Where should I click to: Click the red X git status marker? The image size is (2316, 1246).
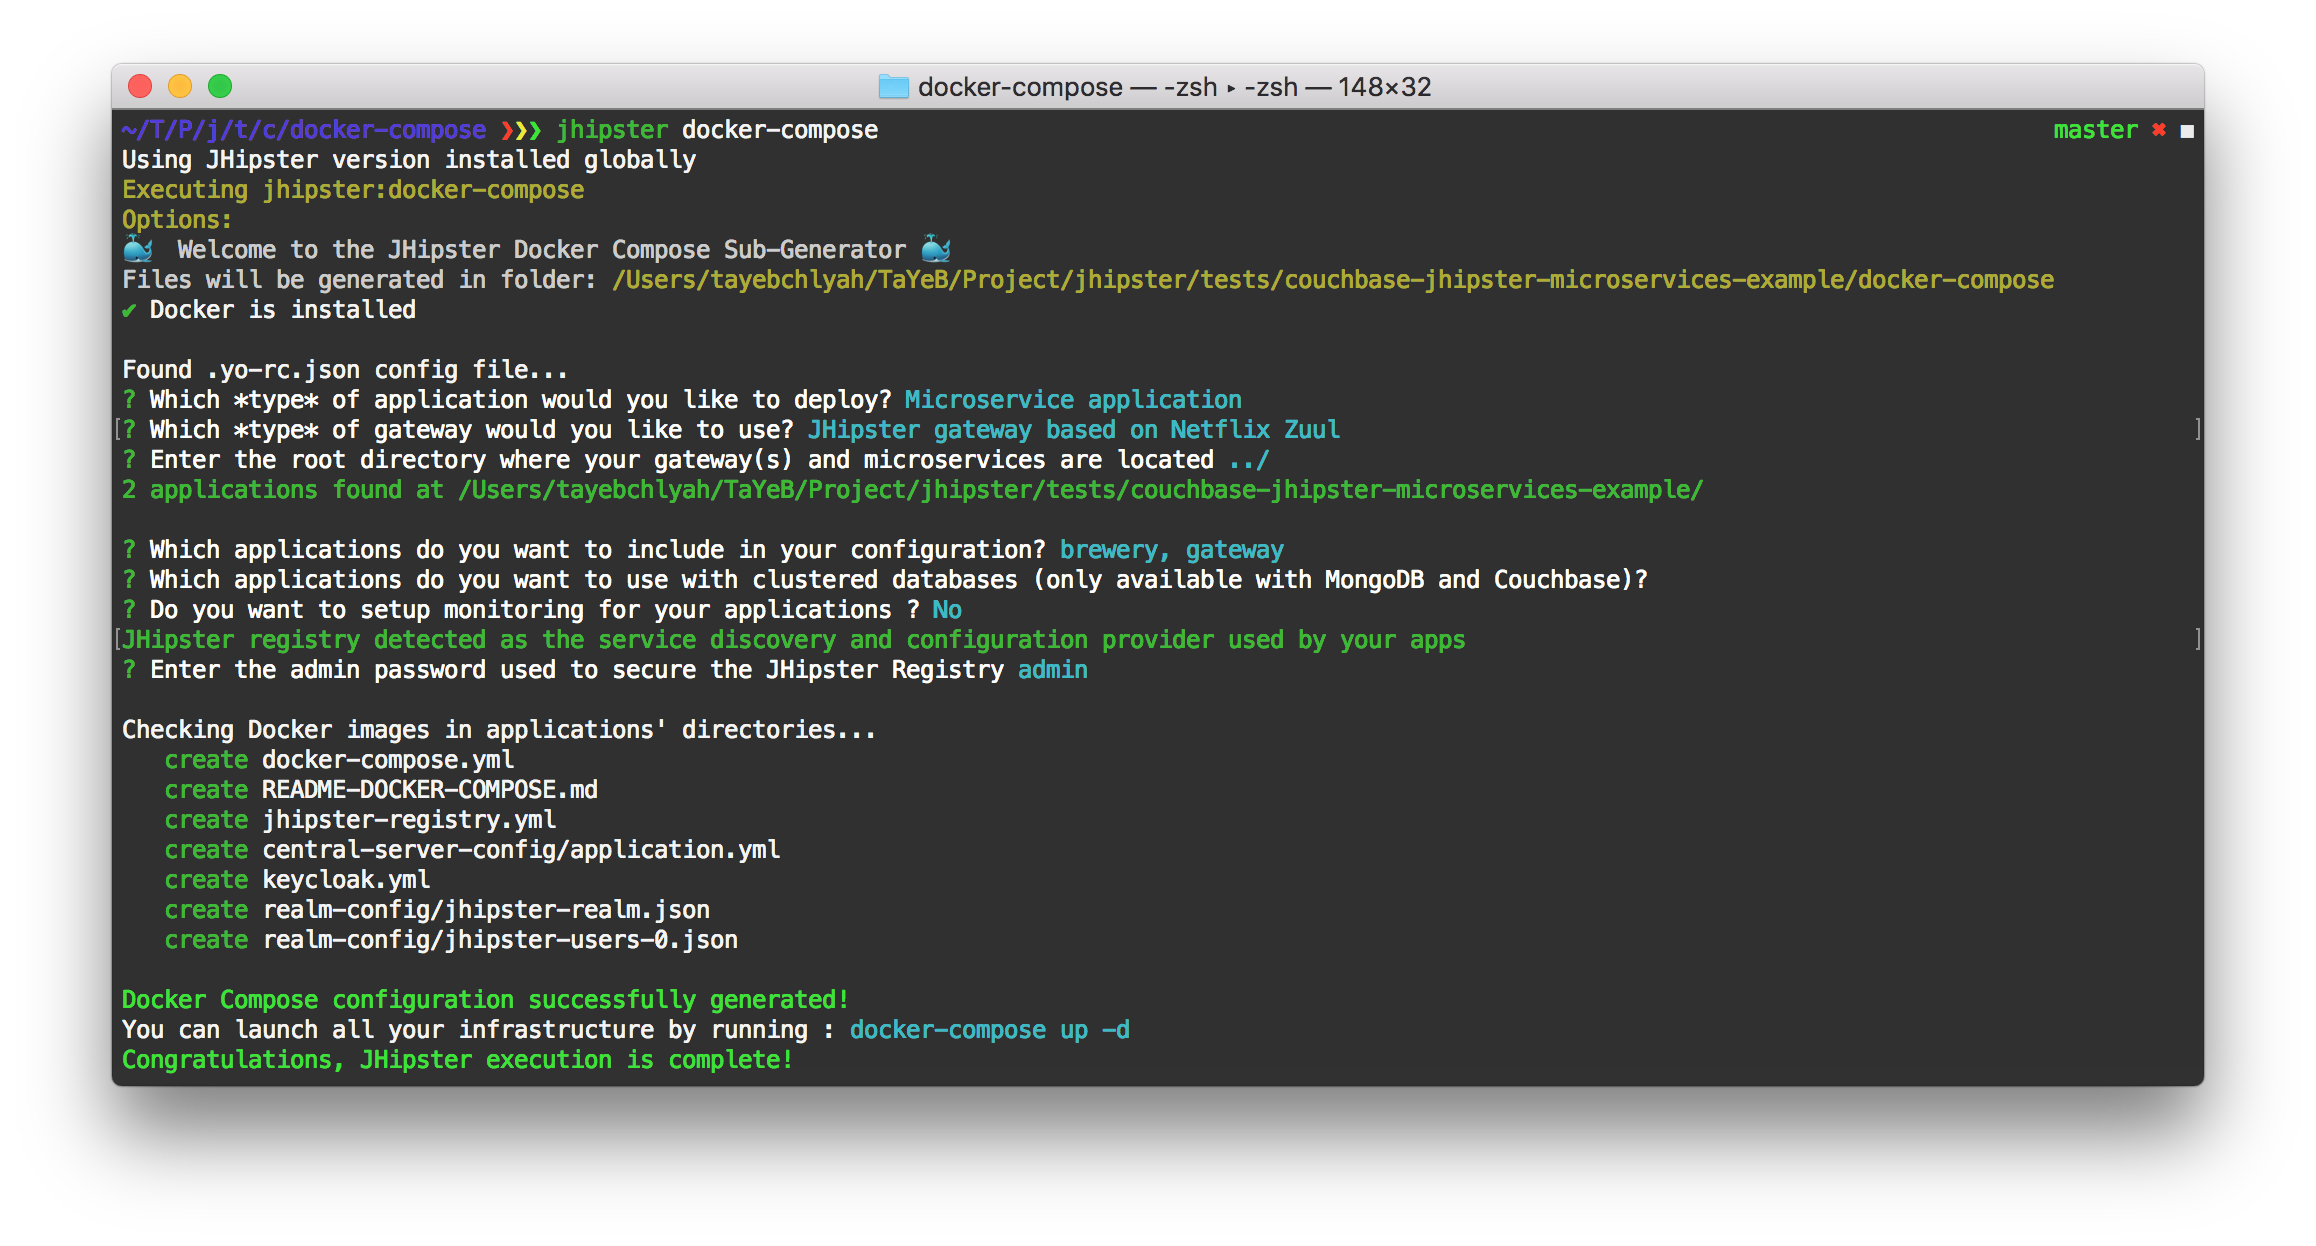[x=2158, y=130]
